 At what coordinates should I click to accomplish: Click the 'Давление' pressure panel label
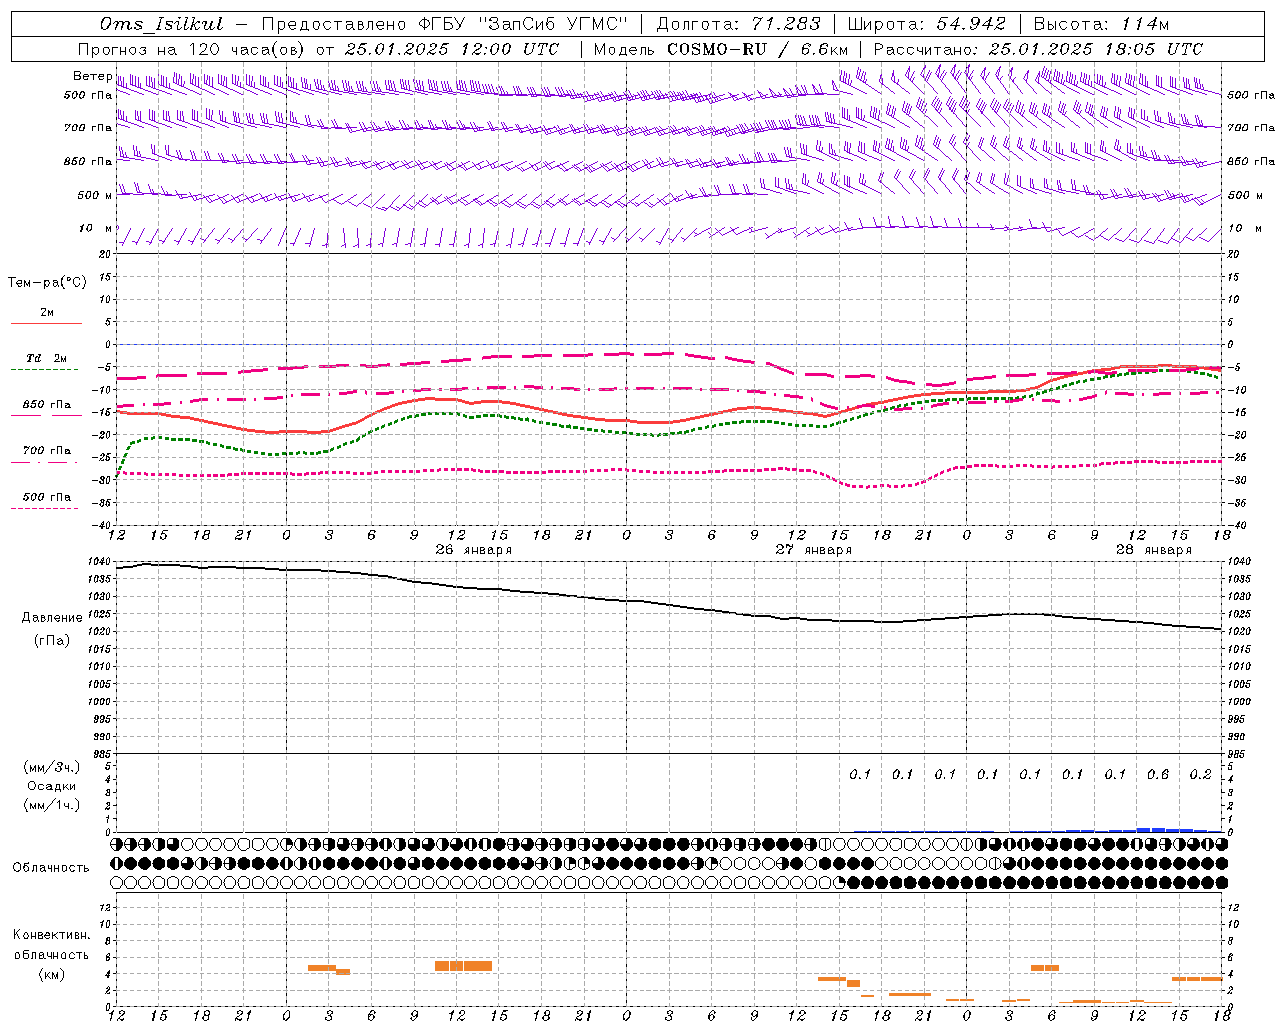click(52, 618)
